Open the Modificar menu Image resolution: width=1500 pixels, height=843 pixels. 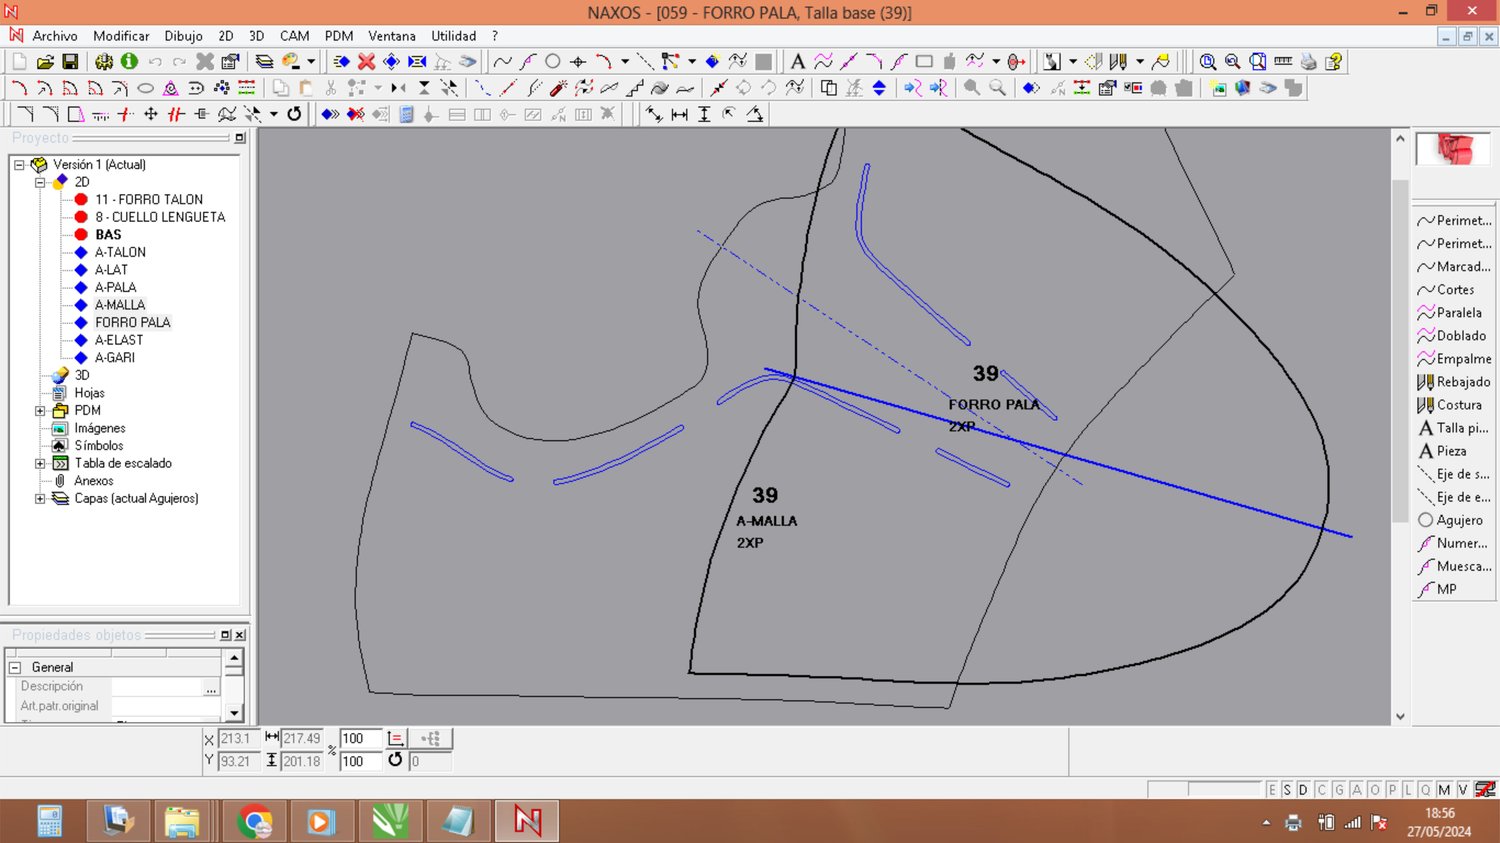tap(121, 36)
